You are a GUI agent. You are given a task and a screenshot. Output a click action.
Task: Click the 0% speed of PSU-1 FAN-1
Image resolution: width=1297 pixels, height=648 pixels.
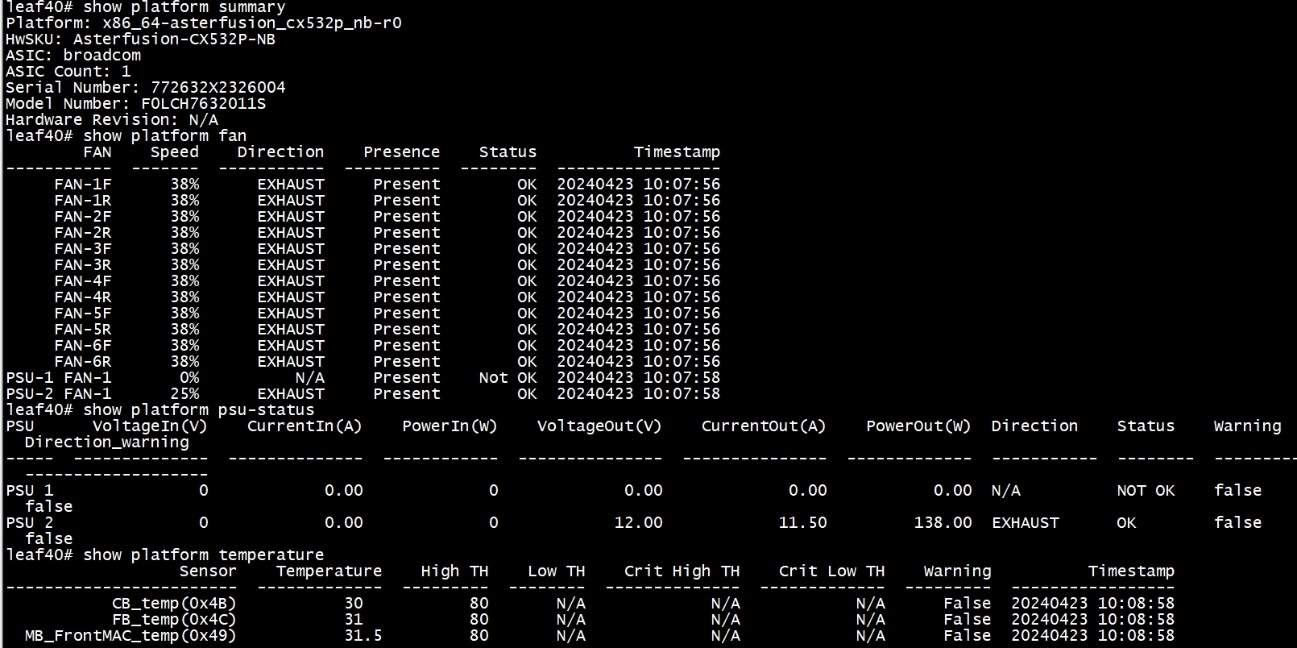[190, 378]
